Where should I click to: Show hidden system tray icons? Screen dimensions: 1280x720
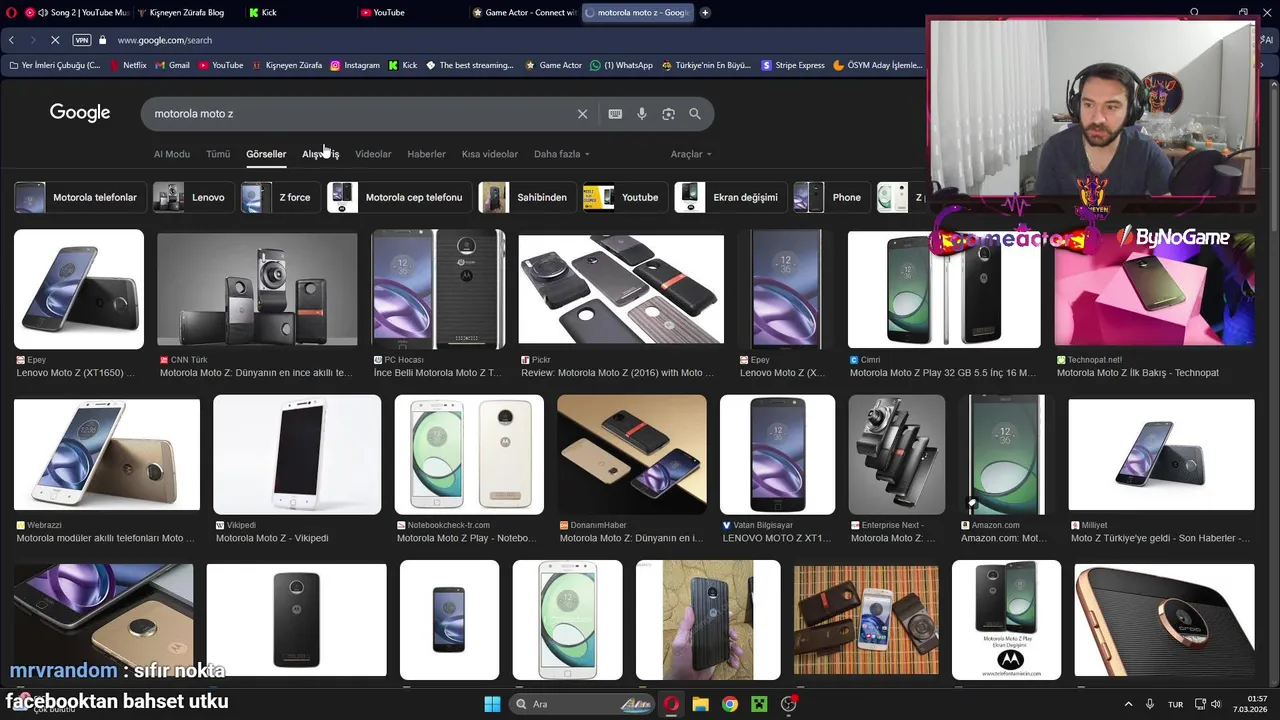pyautogui.click(x=1128, y=704)
